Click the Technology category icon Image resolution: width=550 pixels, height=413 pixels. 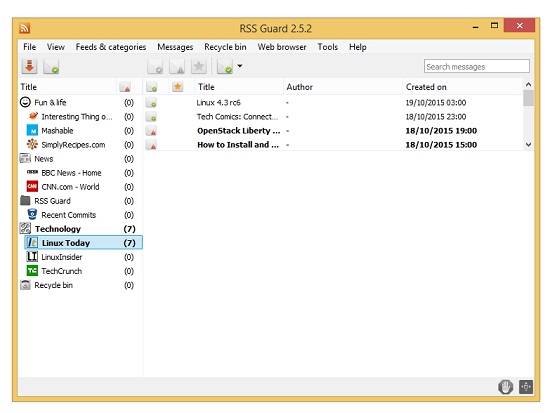(25, 228)
